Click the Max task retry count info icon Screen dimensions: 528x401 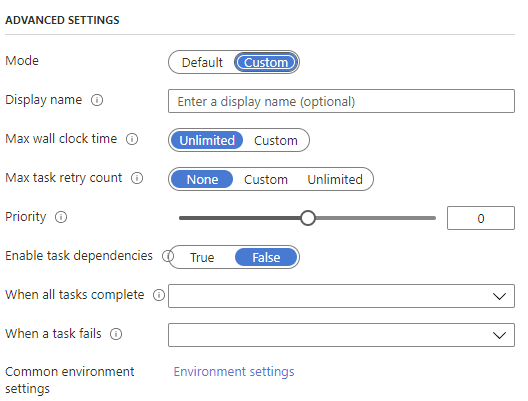point(137,178)
